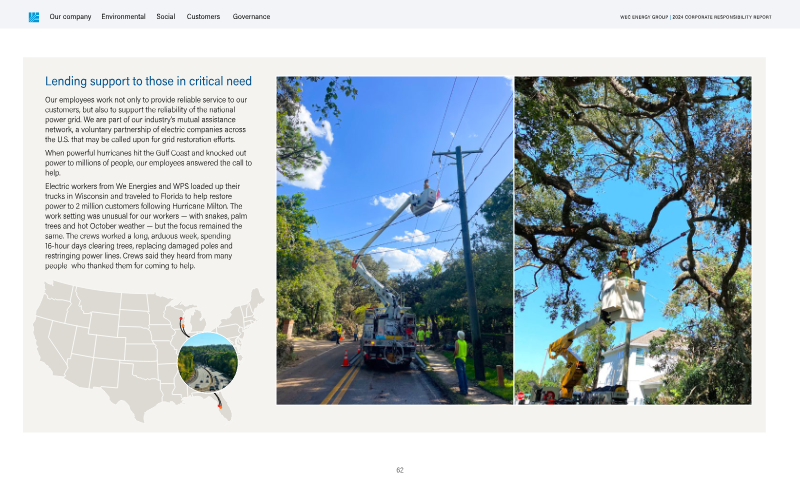
Task: Navigate to the Governance section
Action: (x=251, y=17)
